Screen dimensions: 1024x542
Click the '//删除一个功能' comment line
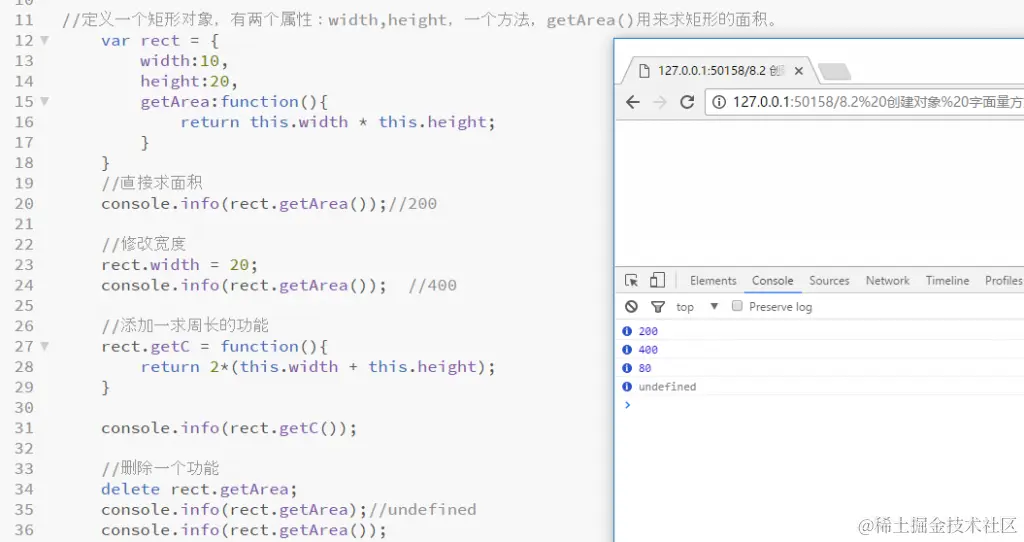coord(160,468)
